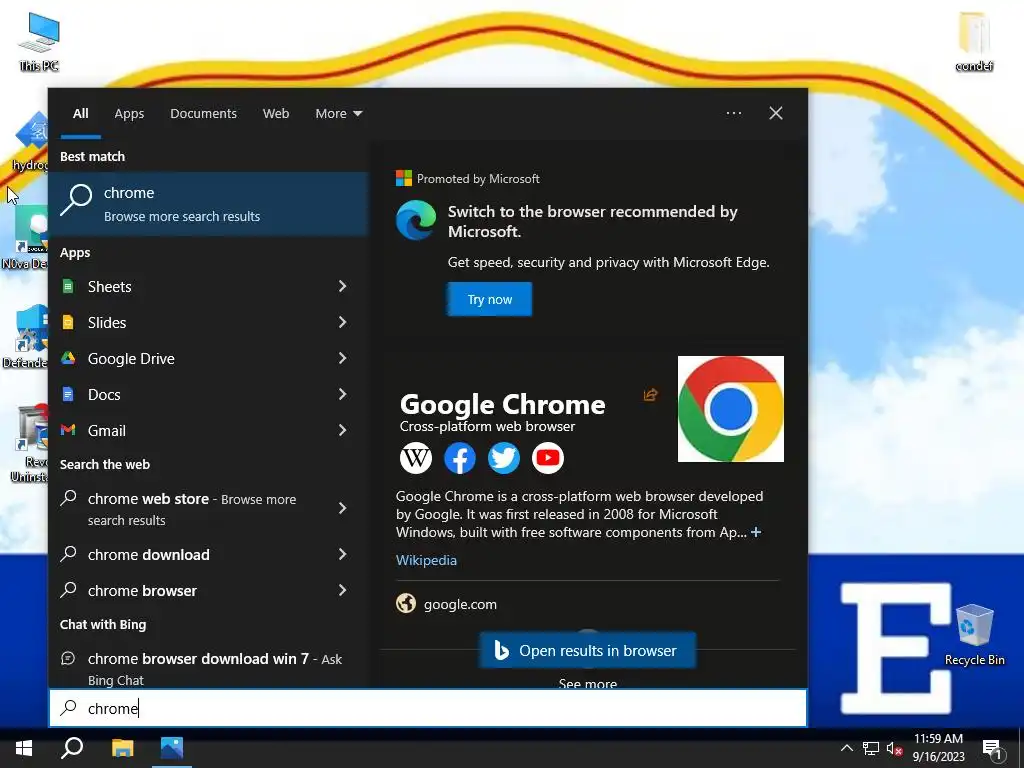Open the google.com link
1024x768 pixels.
click(460, 605)
